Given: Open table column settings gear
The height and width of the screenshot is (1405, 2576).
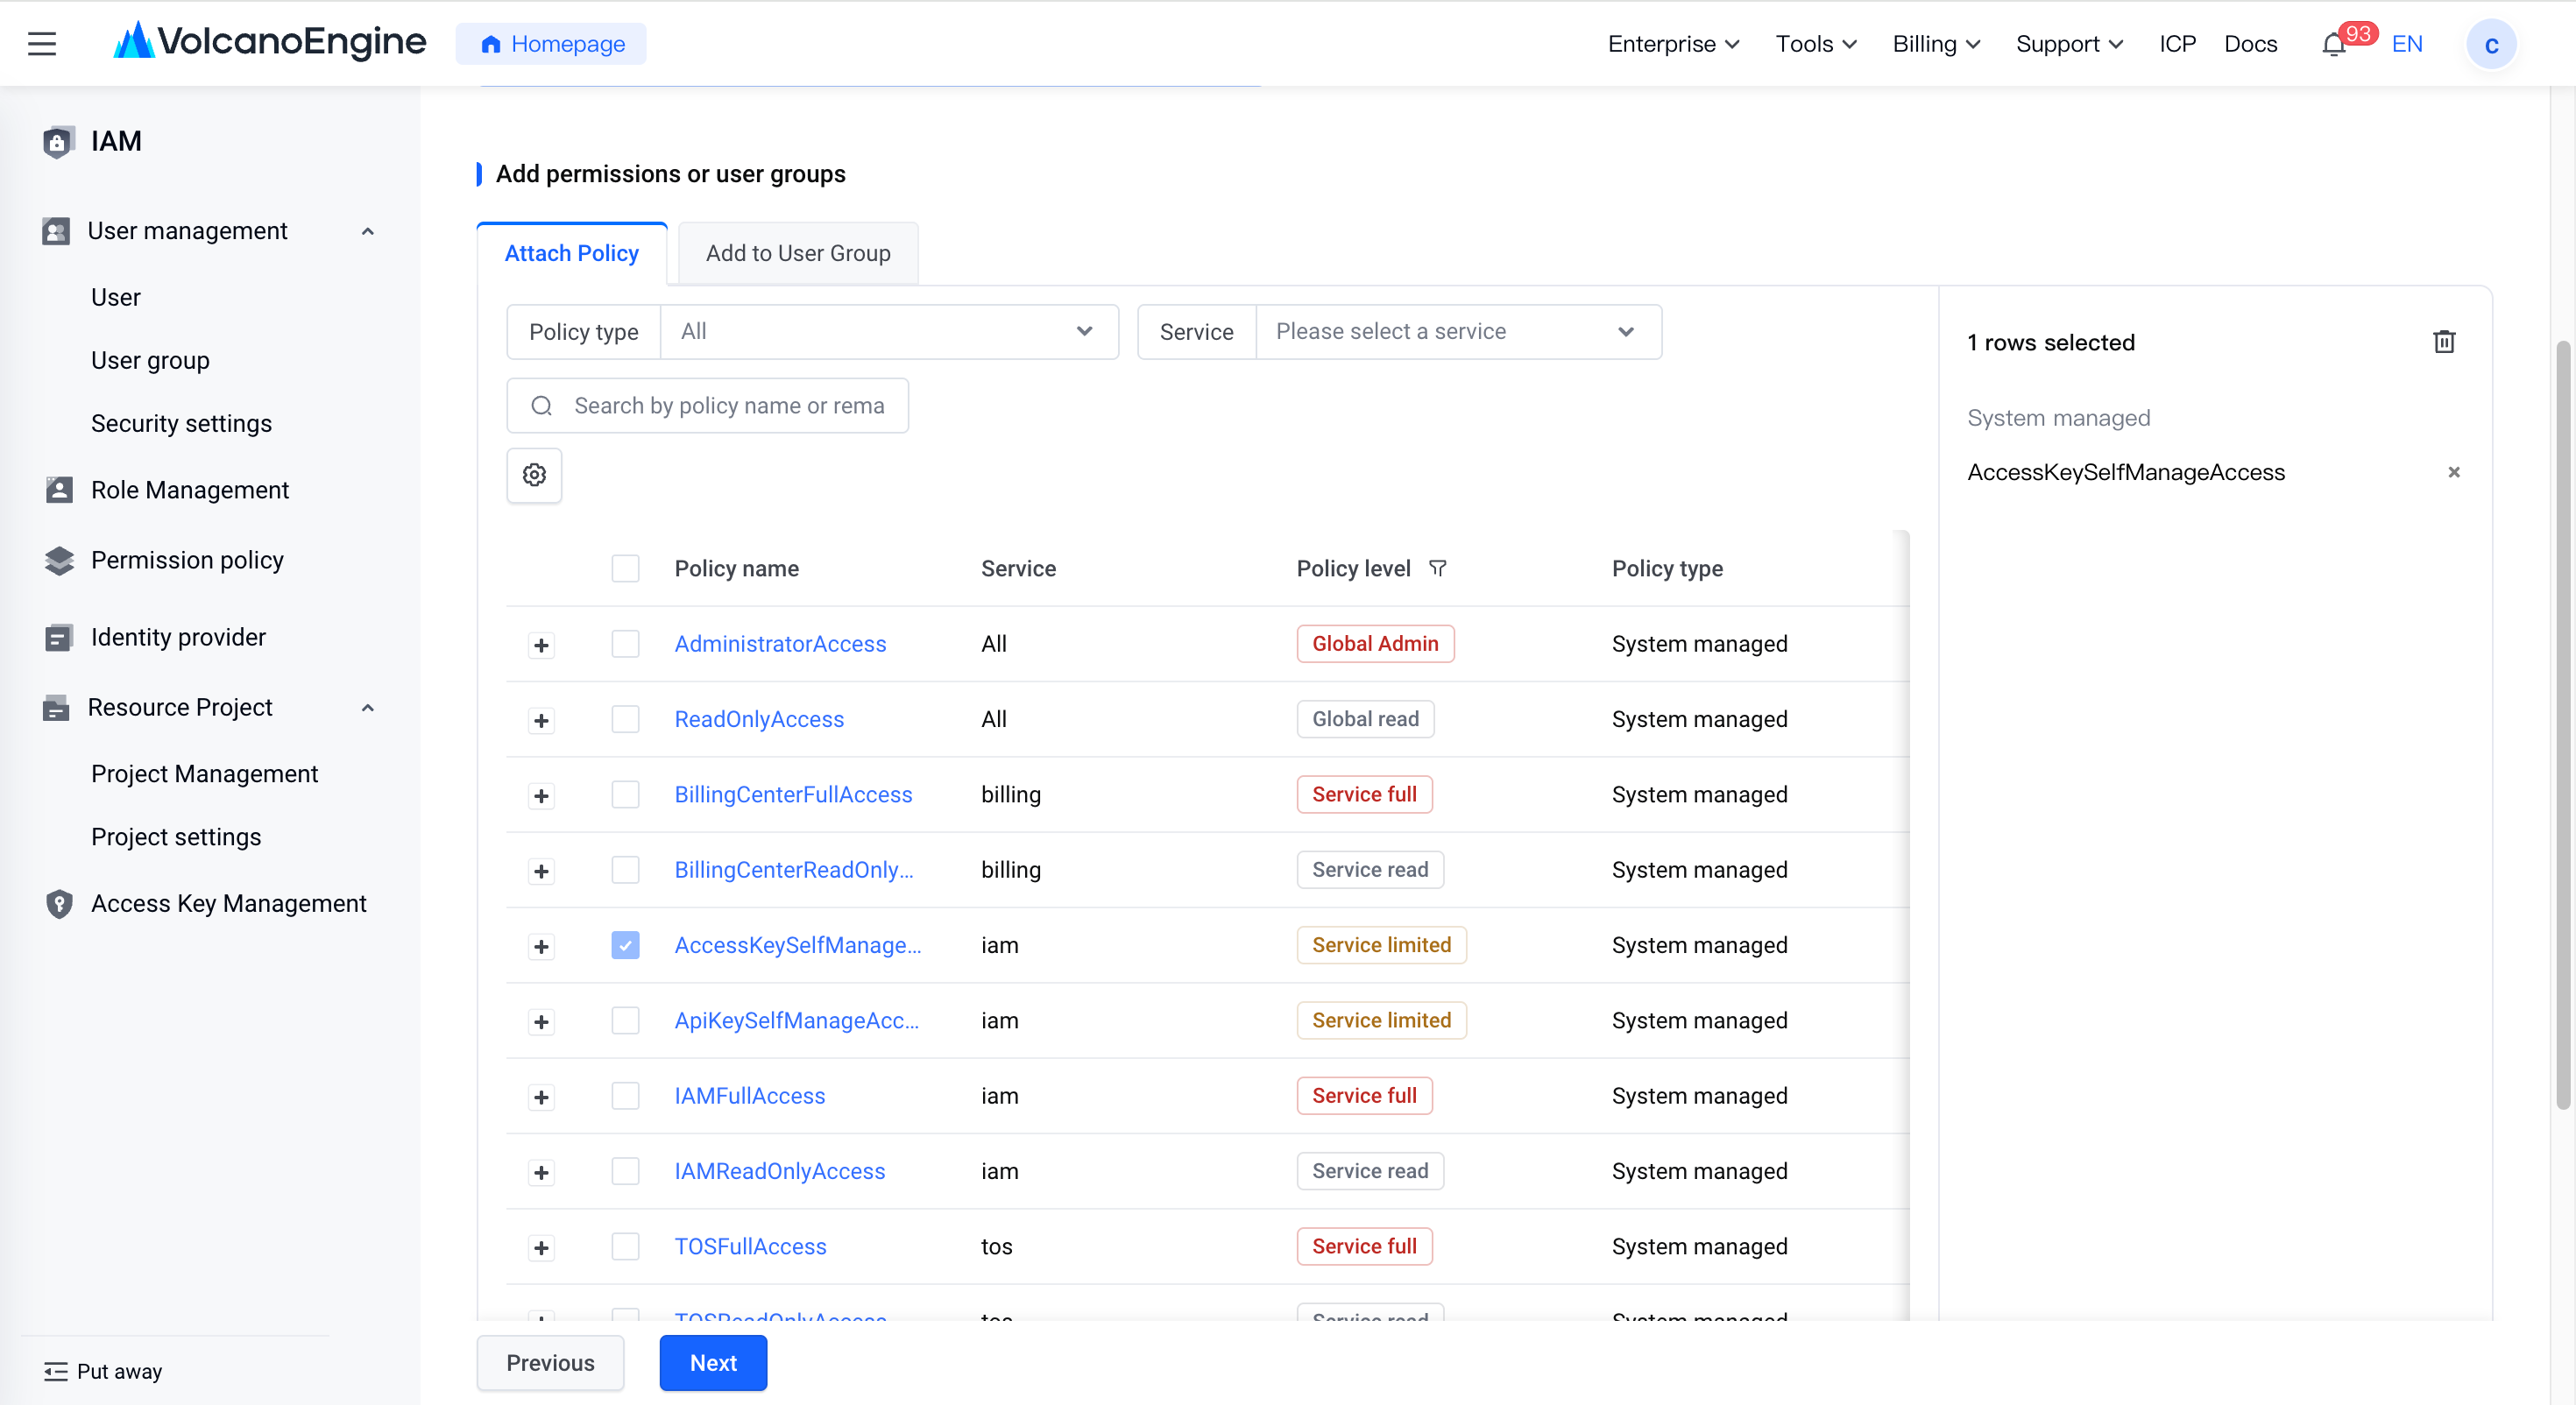Looking at the screenshot, I should (534, 475).
